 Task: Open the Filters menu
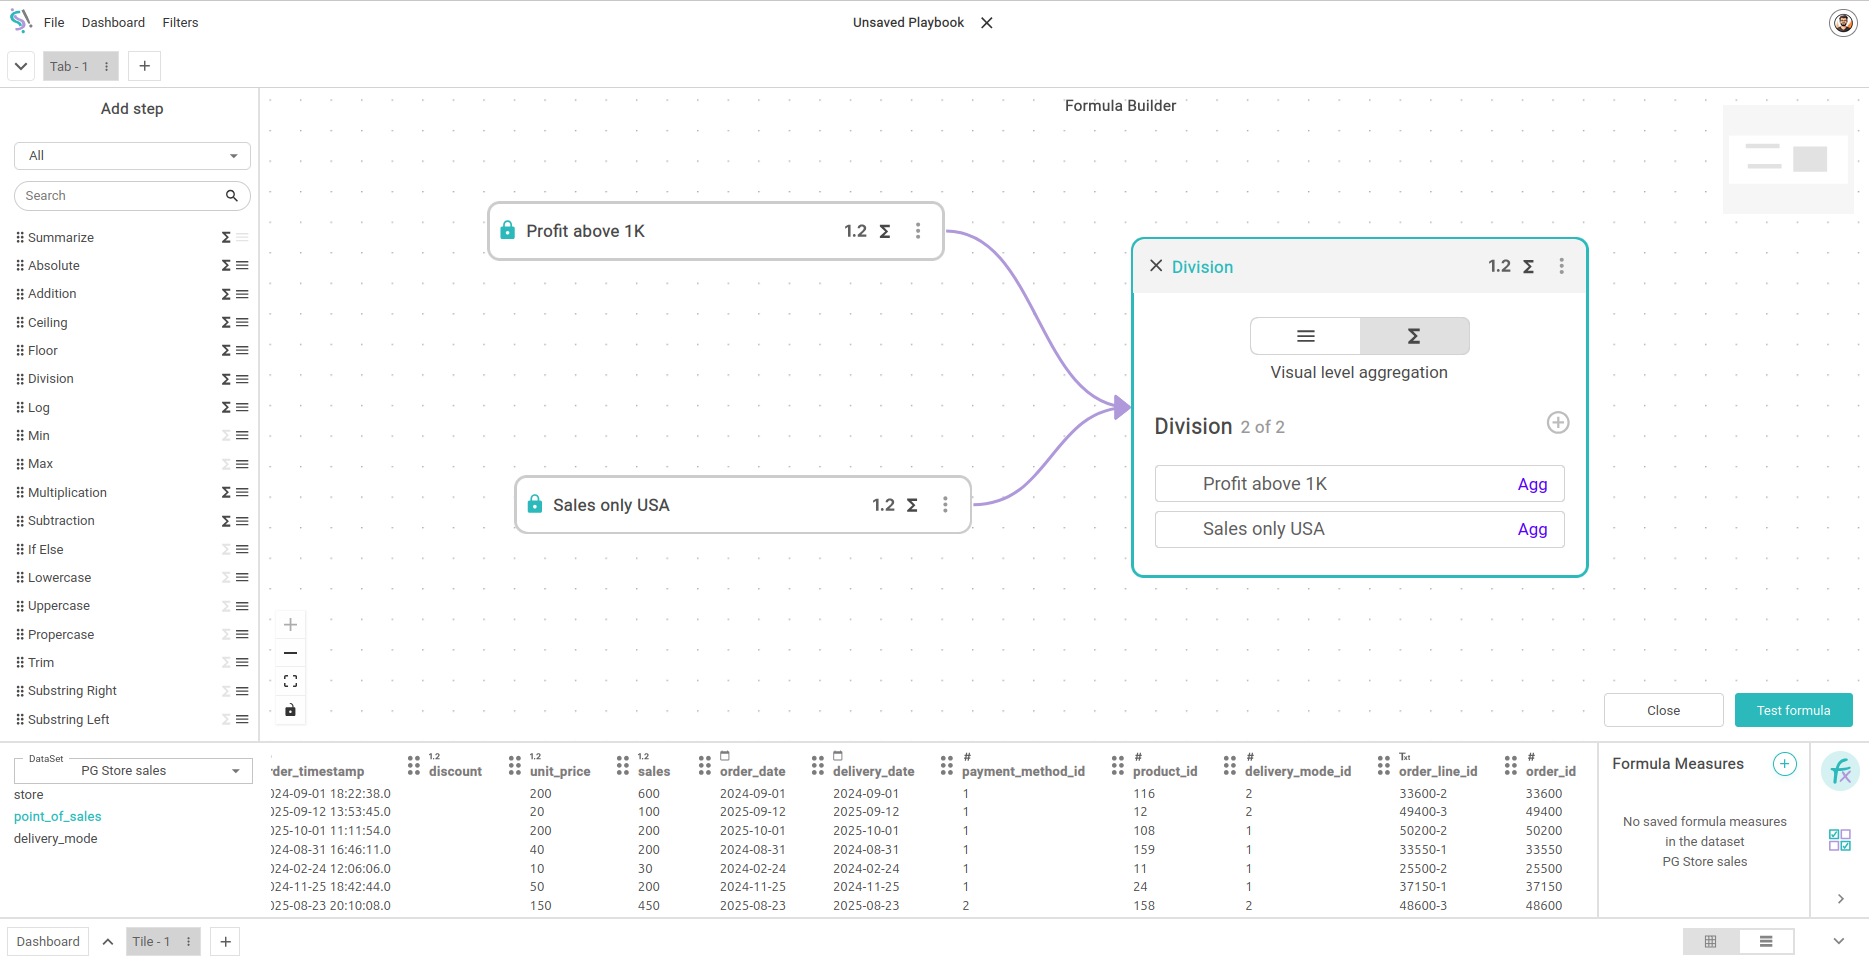180,23
